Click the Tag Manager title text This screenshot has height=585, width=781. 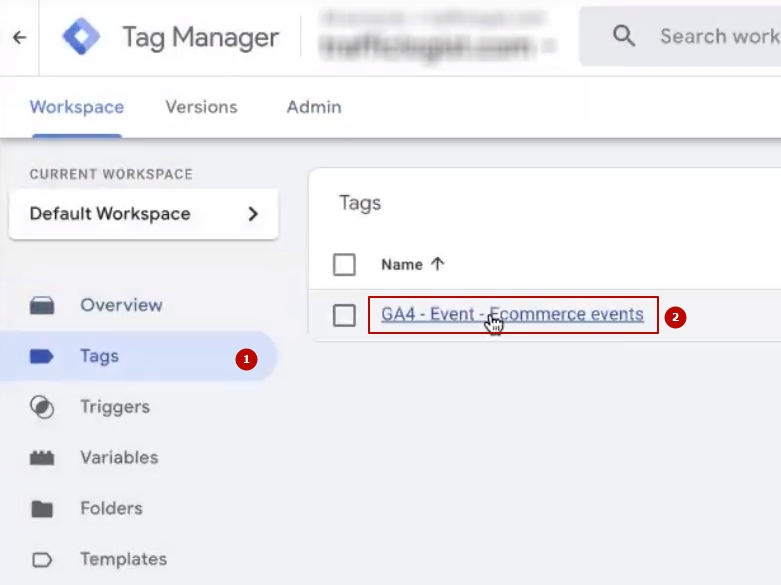tap(200, 37)
